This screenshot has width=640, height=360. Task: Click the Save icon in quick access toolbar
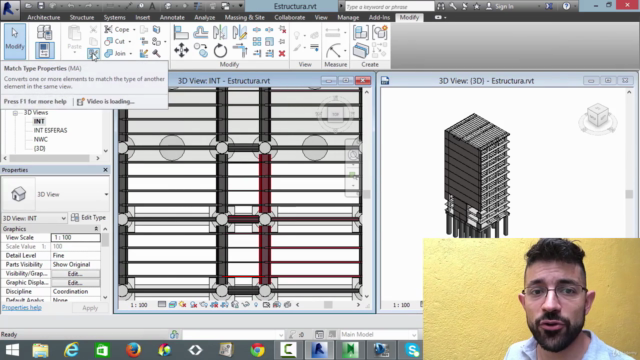coord(41,6)
